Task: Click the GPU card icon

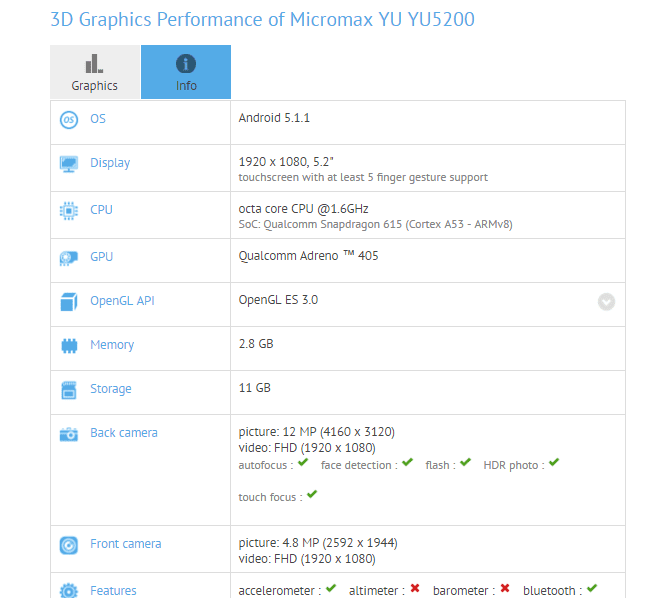Action: (x=69, y=258)
